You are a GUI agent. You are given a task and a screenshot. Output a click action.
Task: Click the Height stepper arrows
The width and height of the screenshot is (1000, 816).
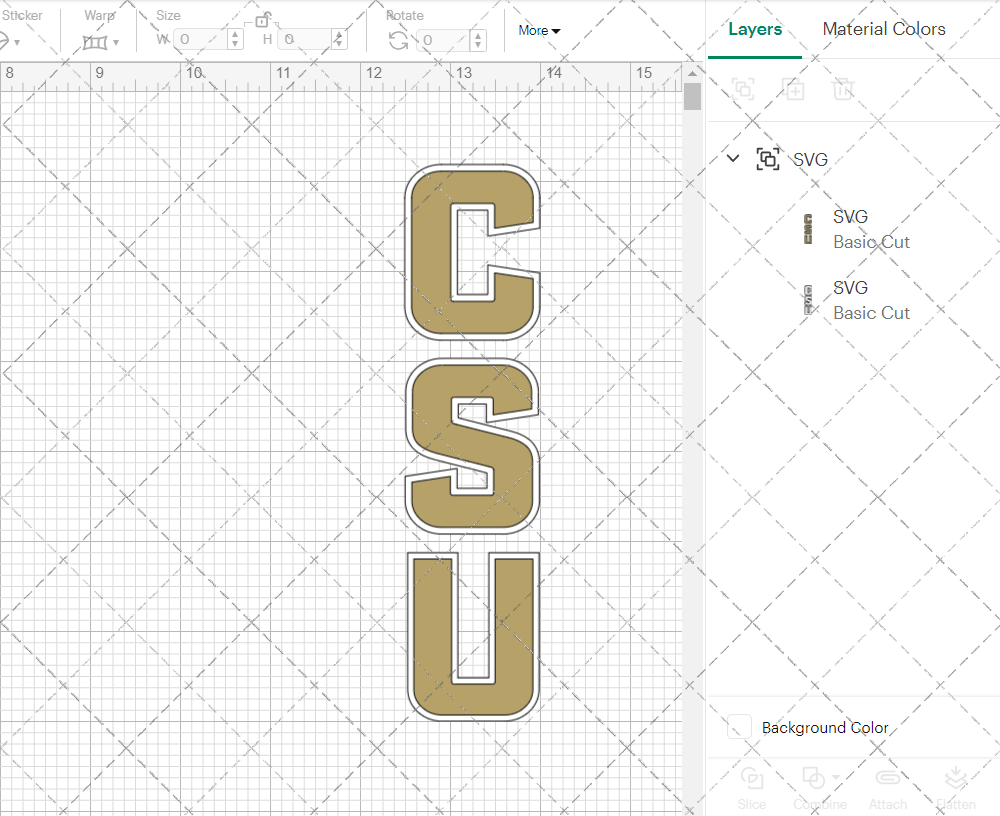click(339, 40)
